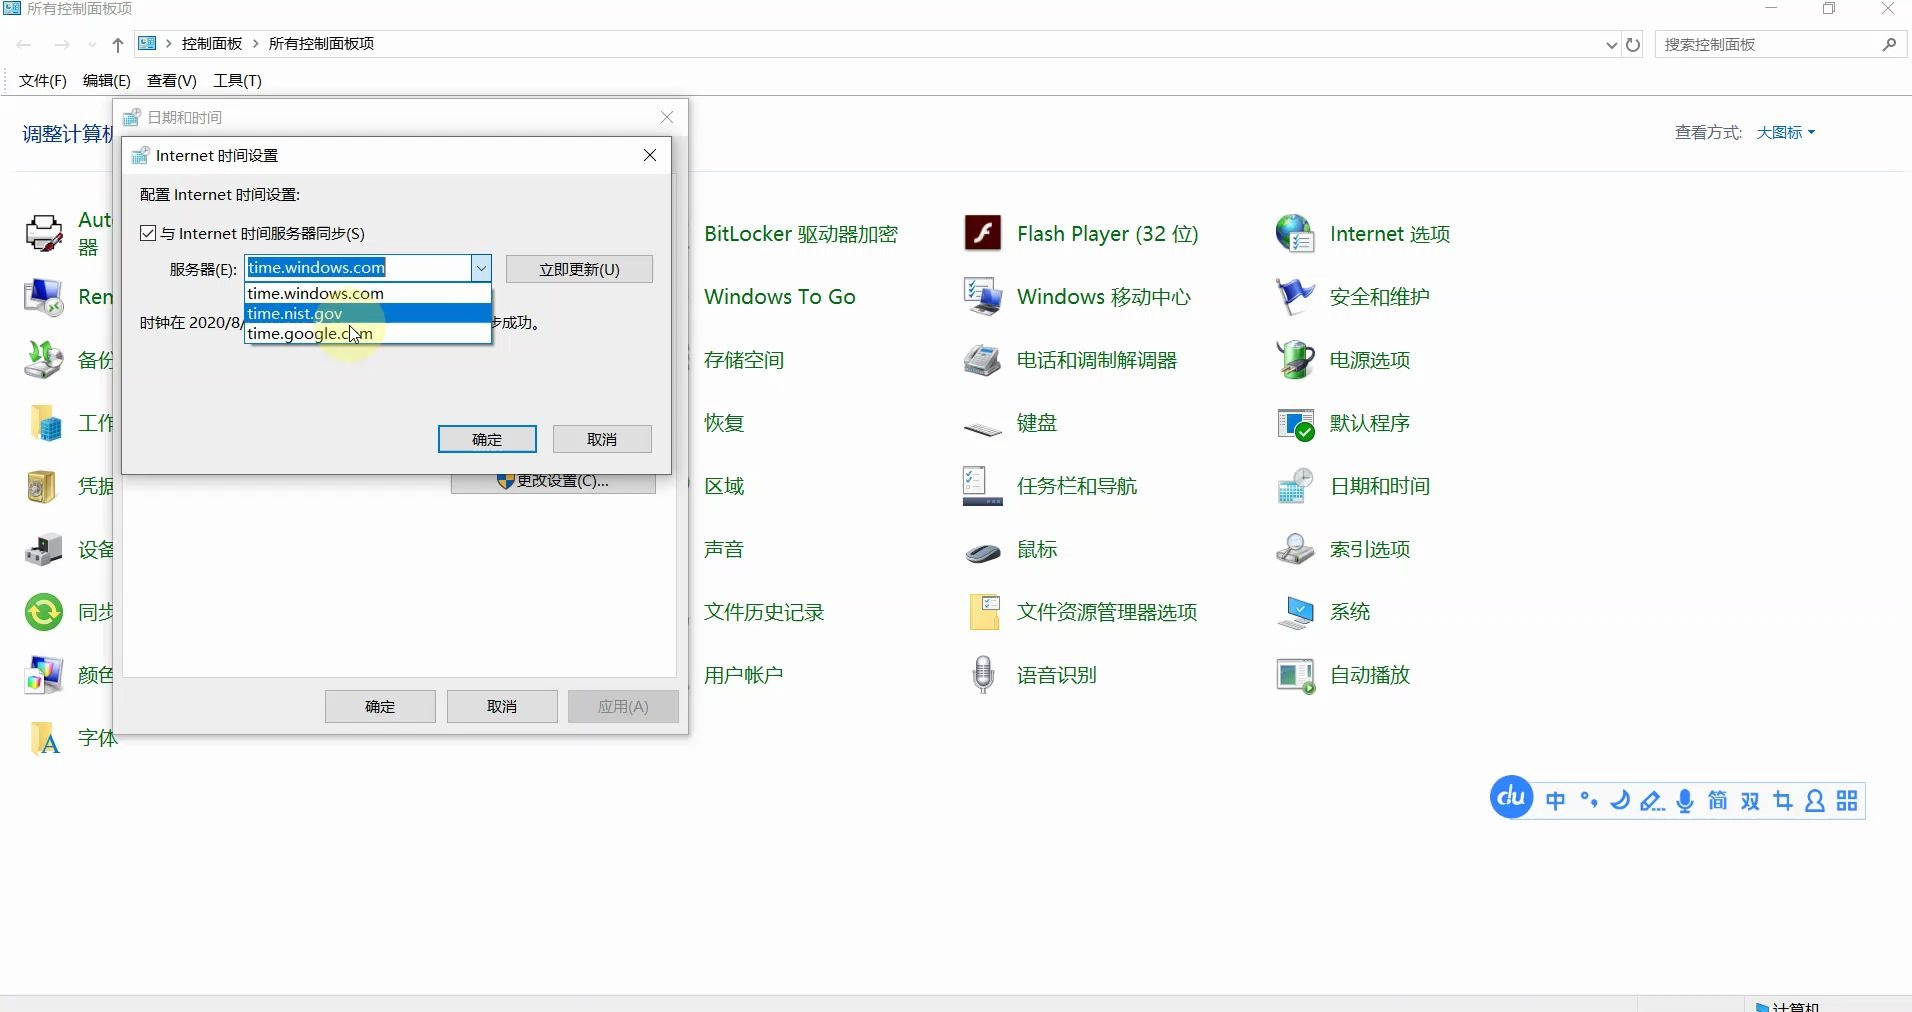Click the refresh button in address bar
Viewport: 1912px width, 1012px height.
click(1633, 44)
